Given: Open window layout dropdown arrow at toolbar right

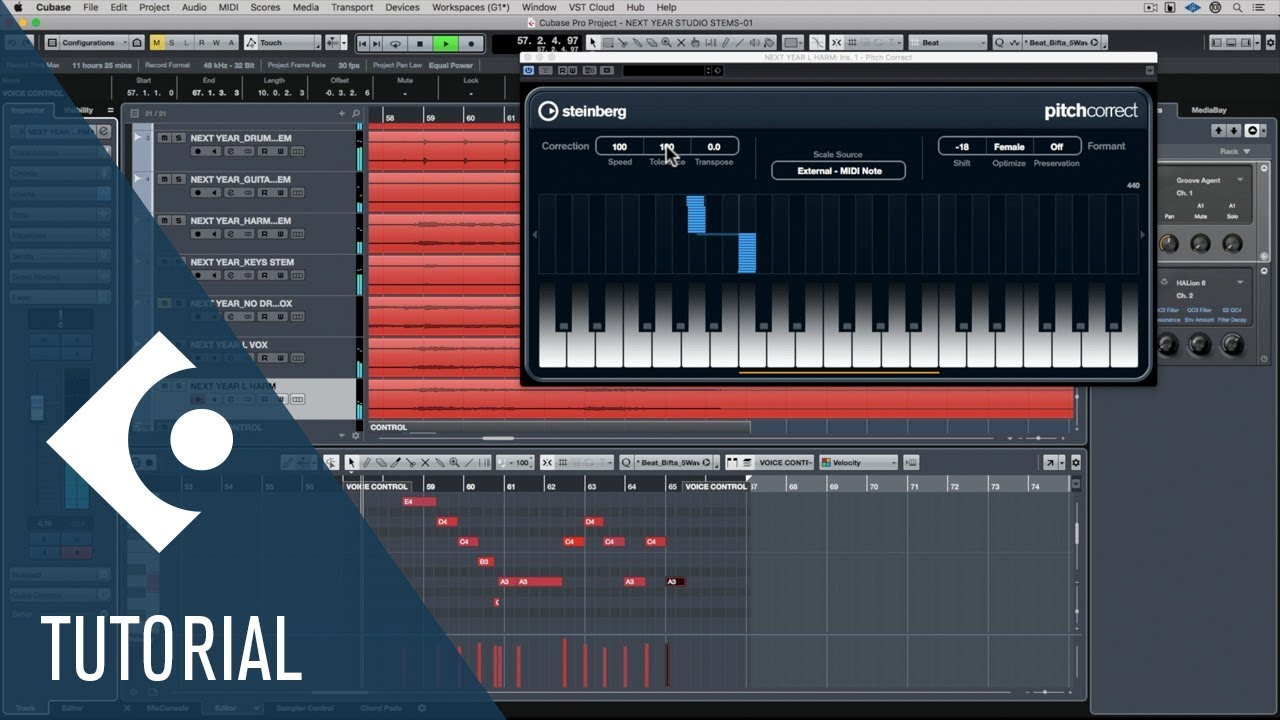Looking at the screenshot, I should tap(1257, 43).
